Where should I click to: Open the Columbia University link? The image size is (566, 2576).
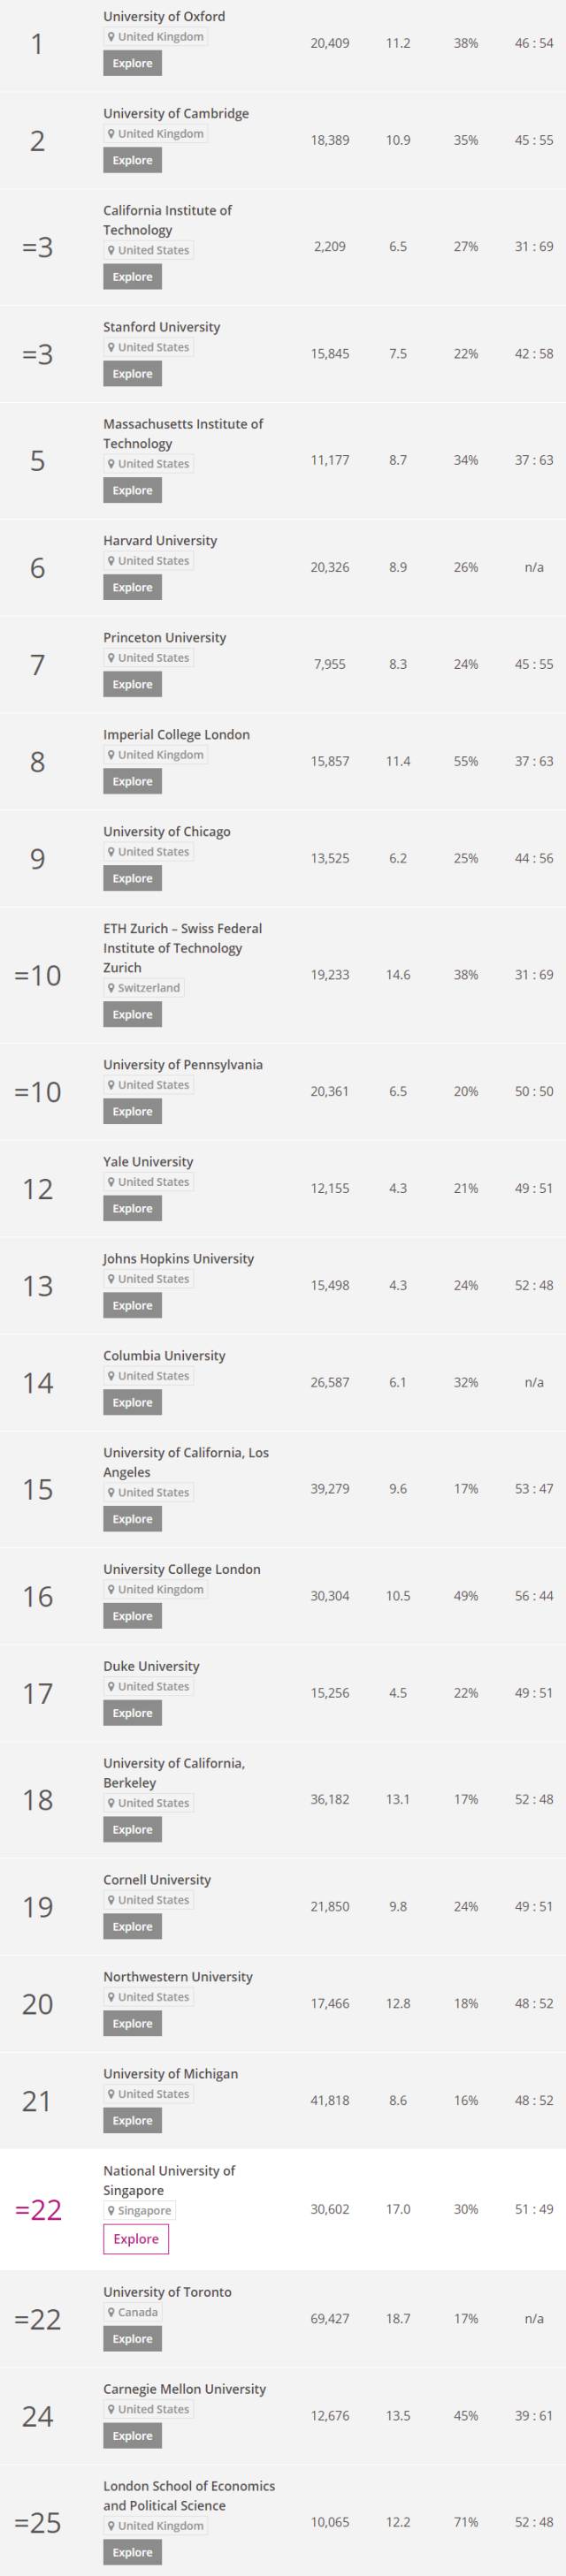click(x=164, y=1356)
